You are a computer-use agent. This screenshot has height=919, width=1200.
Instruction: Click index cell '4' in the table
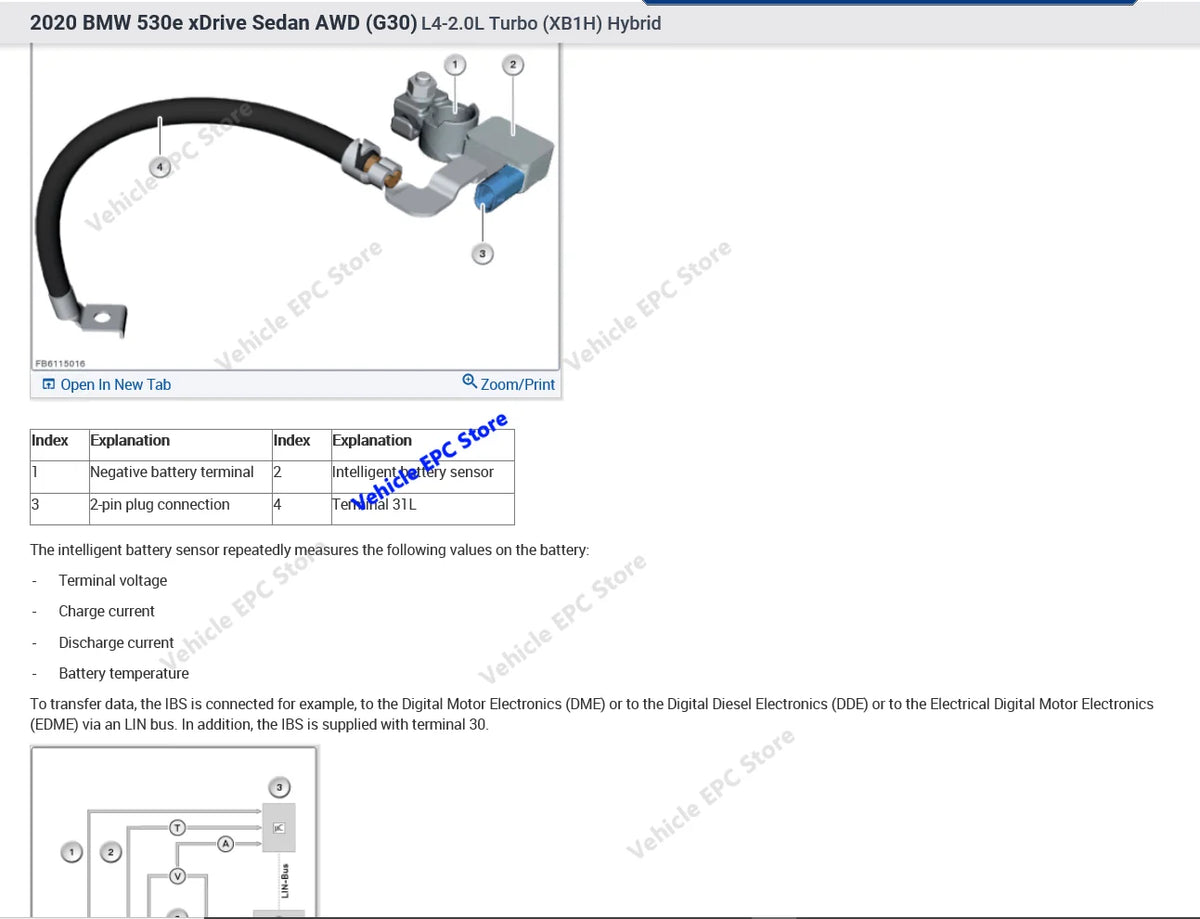301,509
